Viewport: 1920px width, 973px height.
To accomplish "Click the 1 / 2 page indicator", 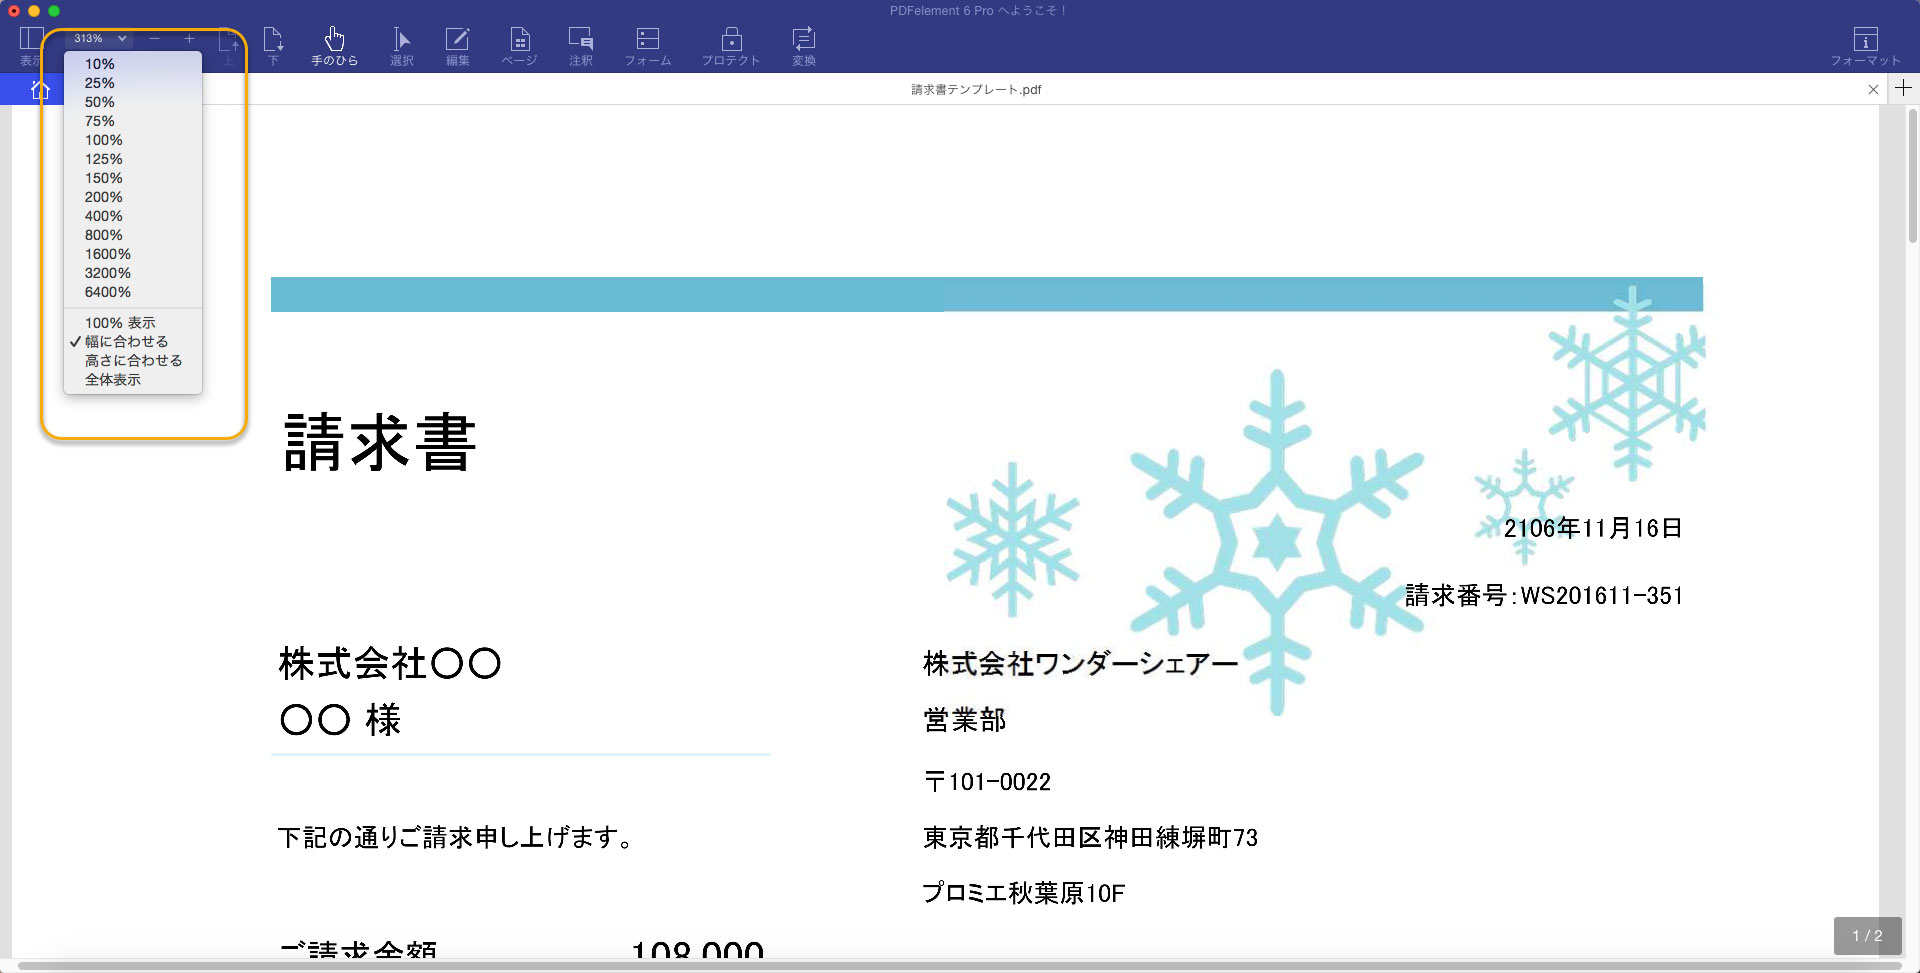I will pyautogui.click(x=1867, y=936).
